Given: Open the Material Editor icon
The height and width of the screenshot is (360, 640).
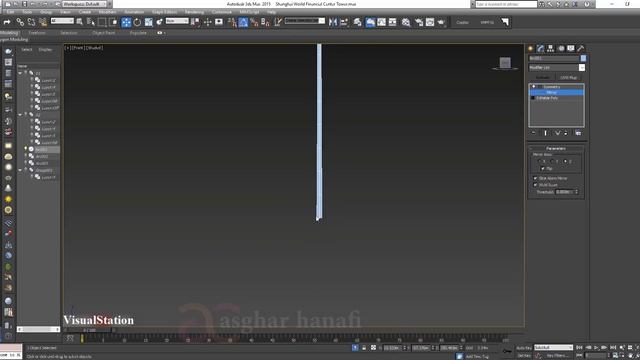Looking at the screenshot, I should point(406,22).
